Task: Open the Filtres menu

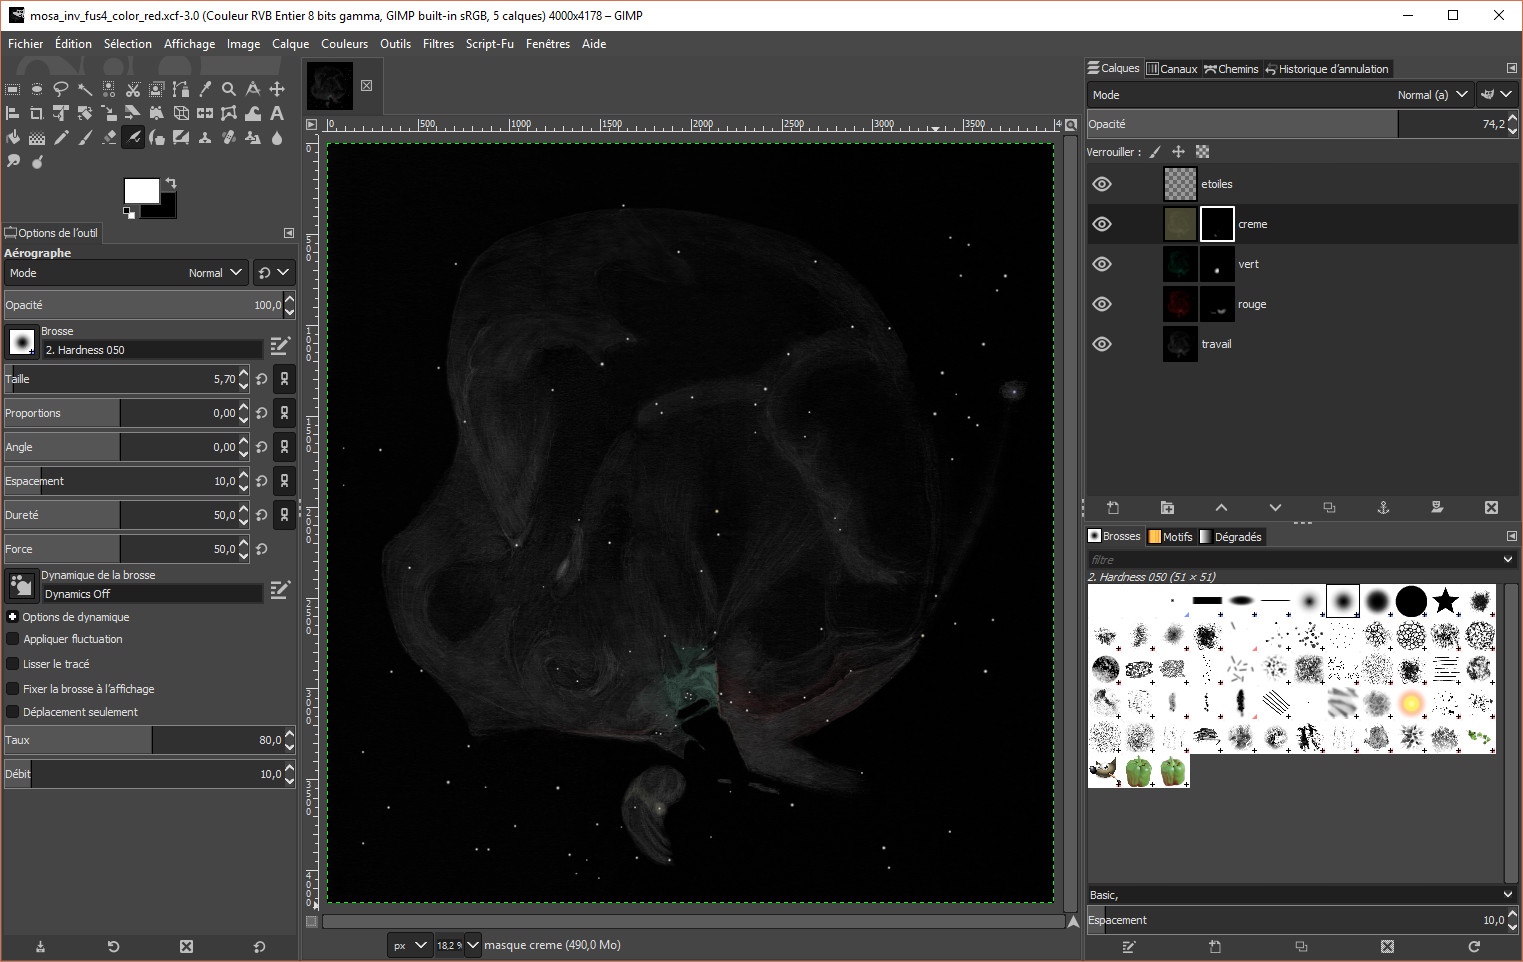Action: point(438,44)
